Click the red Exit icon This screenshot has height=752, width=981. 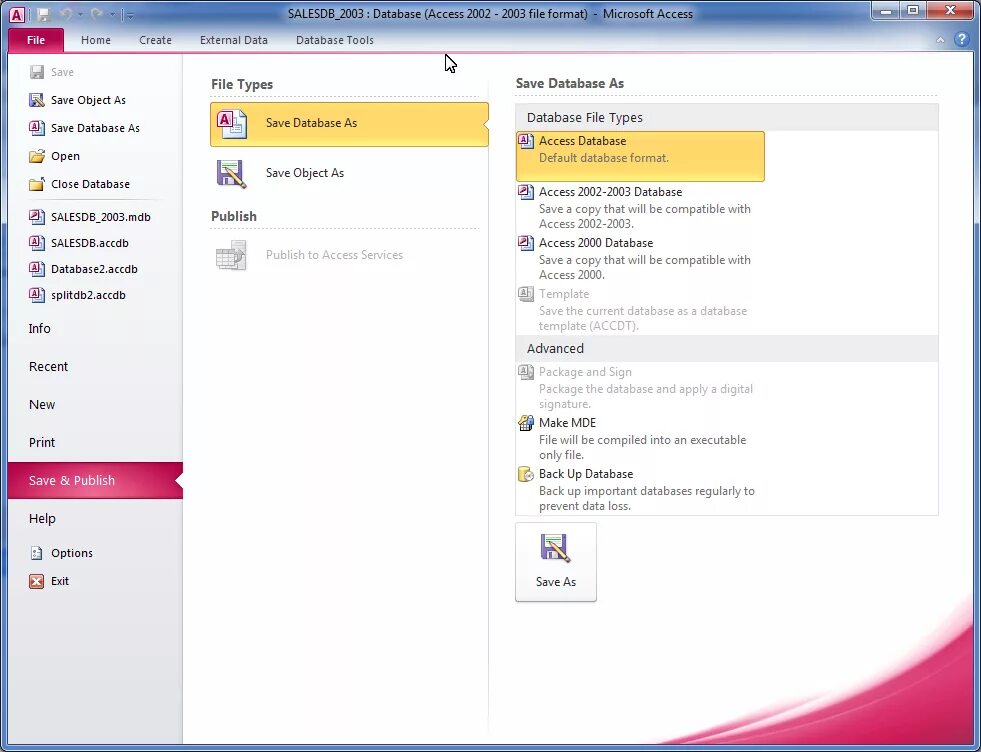point(37,581)
